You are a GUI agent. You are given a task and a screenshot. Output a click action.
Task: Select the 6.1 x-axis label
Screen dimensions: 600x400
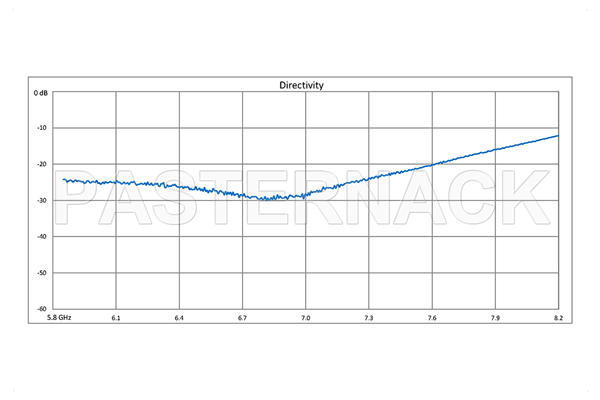click(x=116, y=317)
